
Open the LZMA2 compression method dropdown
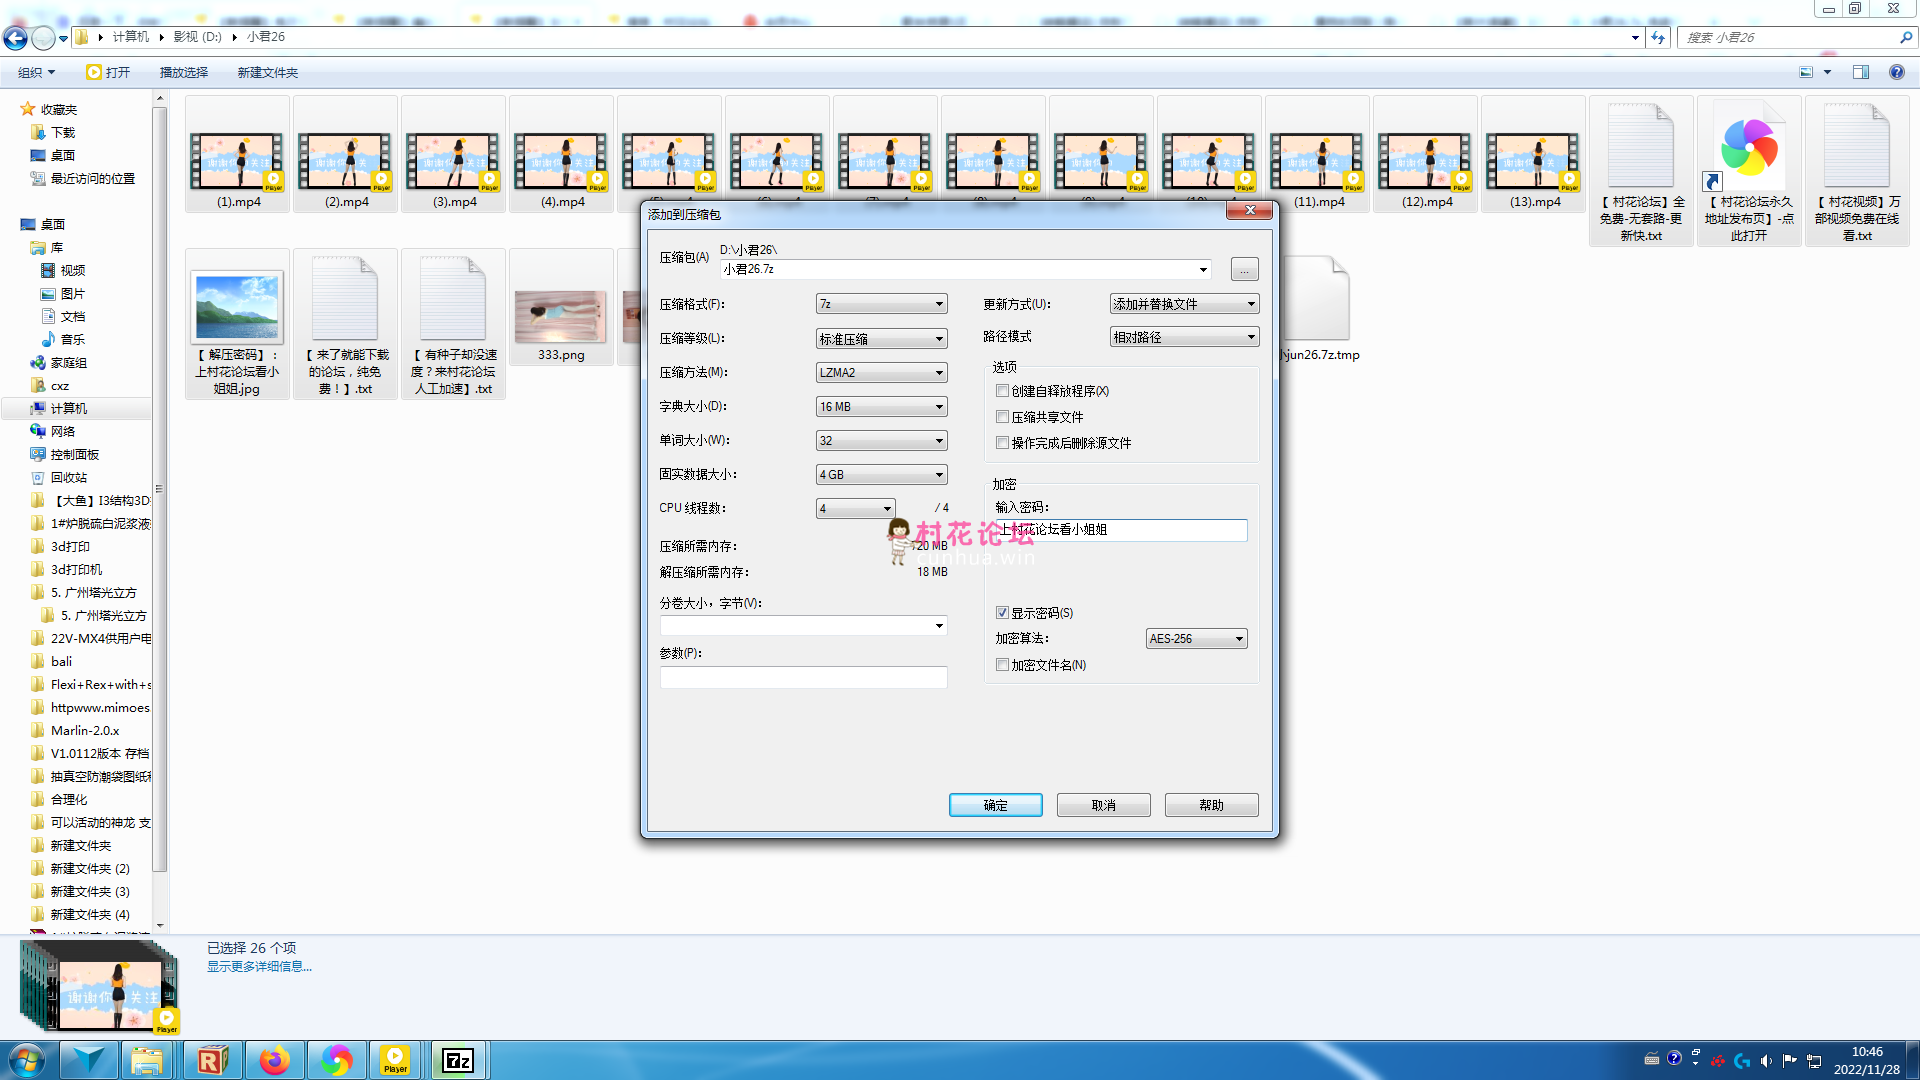tap(881, 373)
